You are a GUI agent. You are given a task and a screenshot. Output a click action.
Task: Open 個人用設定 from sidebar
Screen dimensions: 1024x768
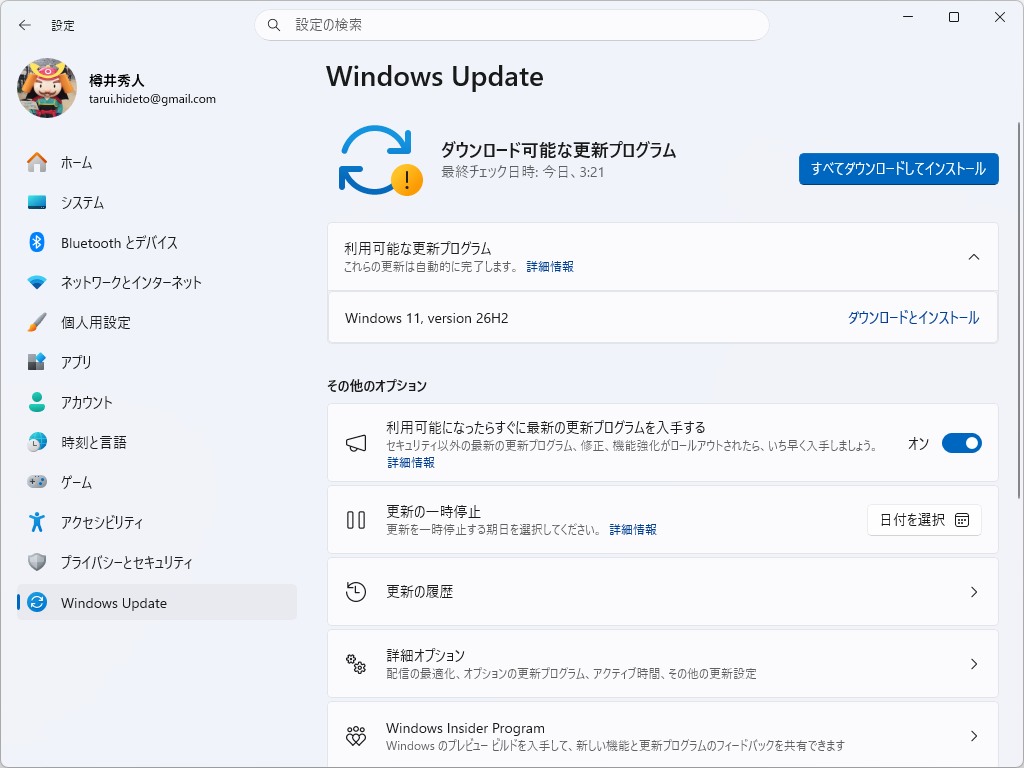[x=157, y=322]
